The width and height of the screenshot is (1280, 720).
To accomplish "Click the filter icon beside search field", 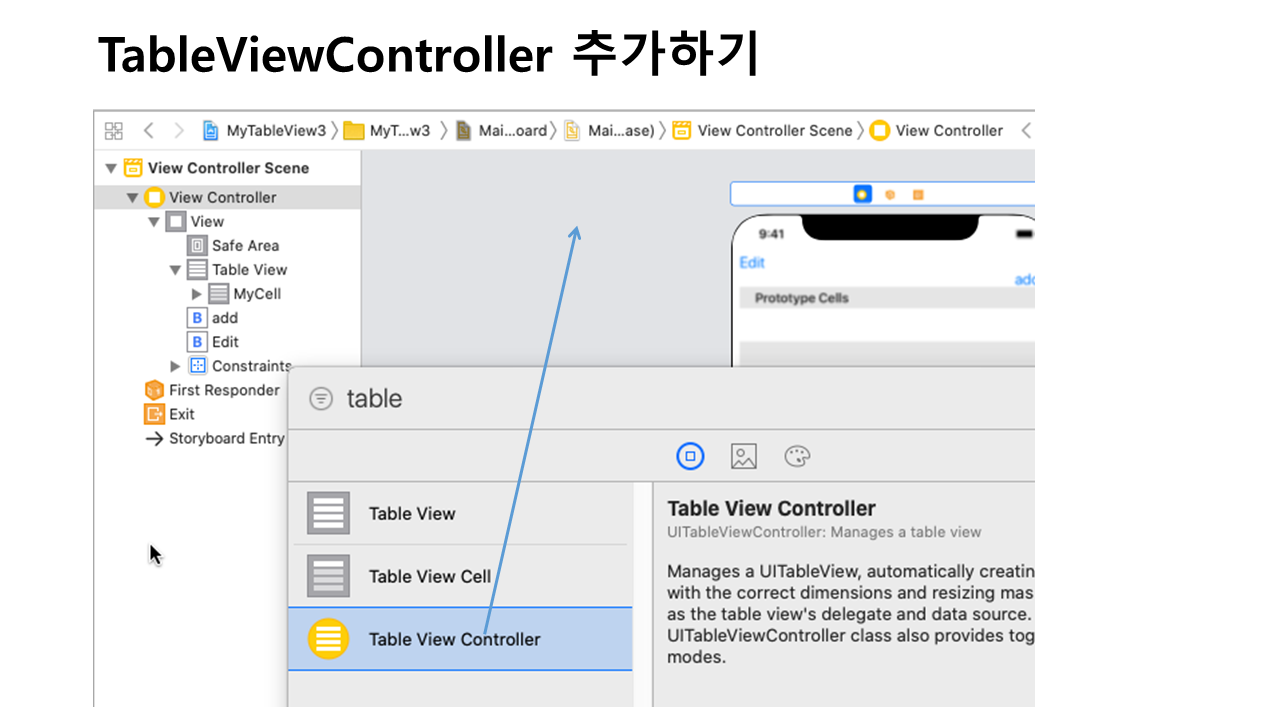I will pyautogui.click(x=321, y=399).
